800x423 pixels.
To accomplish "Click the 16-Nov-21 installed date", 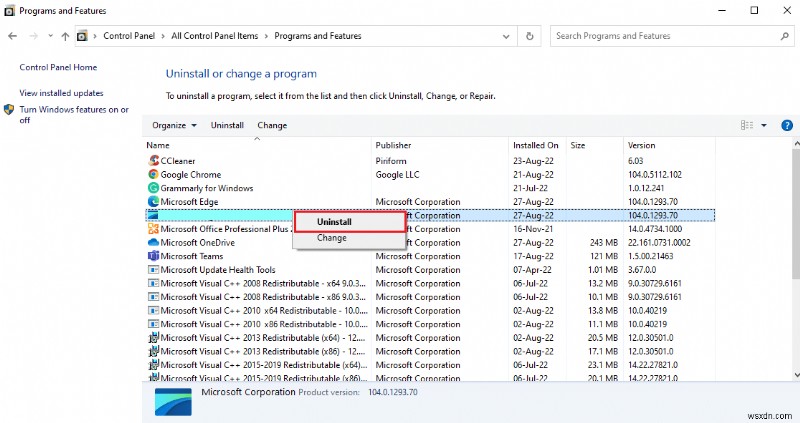I will click(x=533, y=229).
